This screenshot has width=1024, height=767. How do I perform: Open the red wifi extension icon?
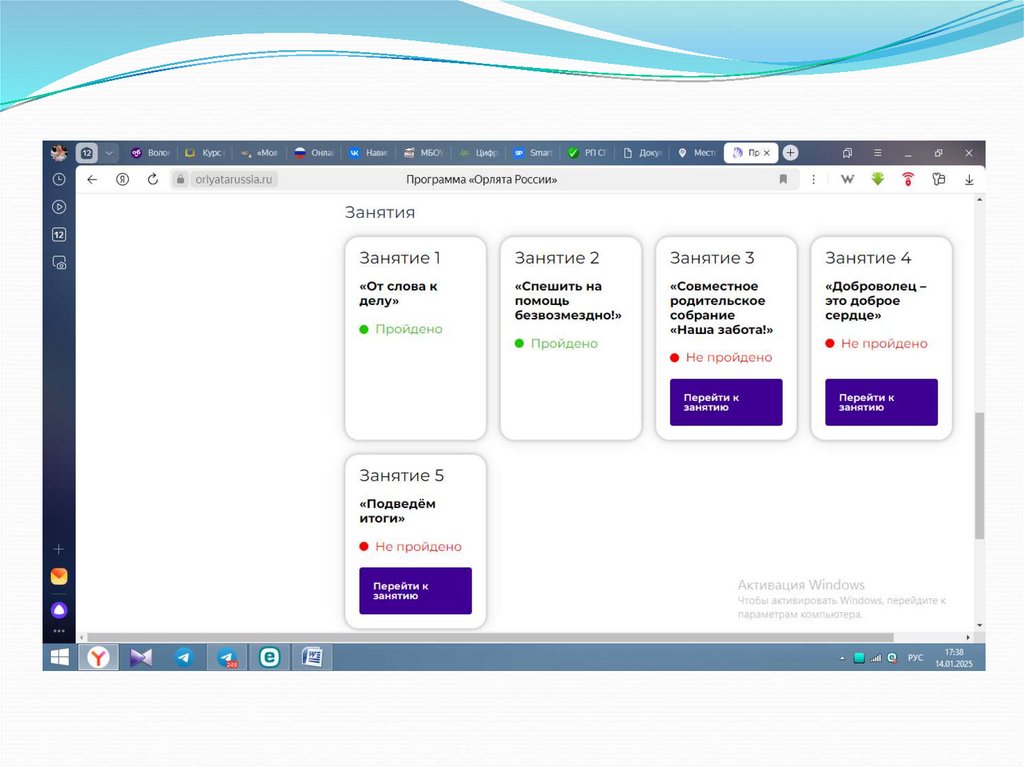908,179
